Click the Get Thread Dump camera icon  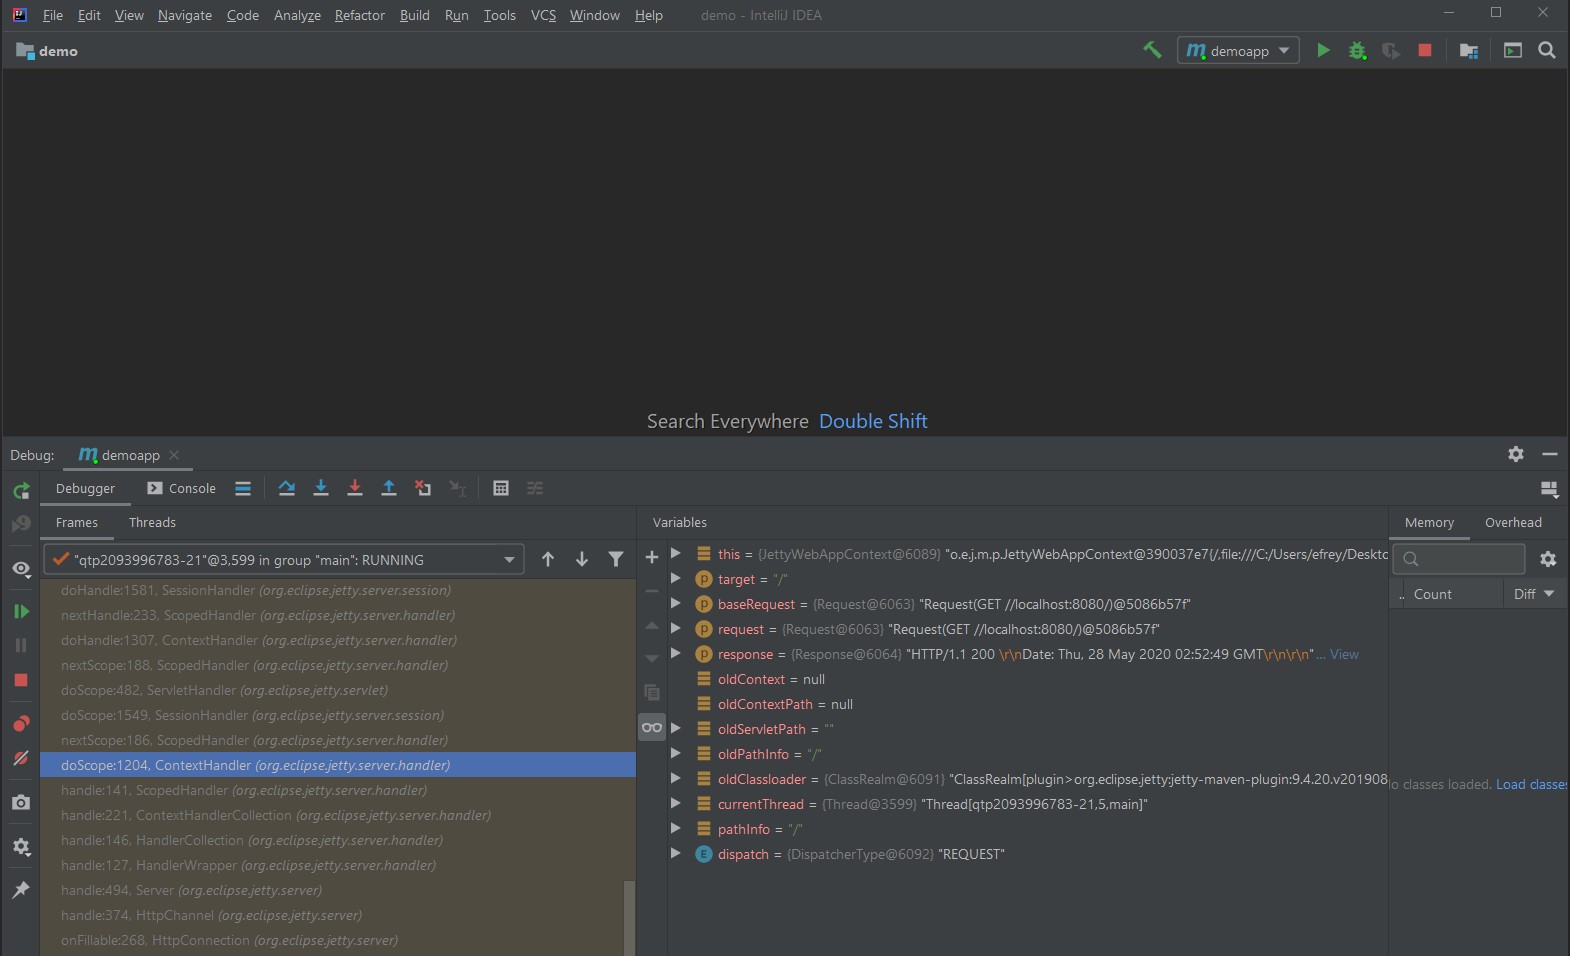tap(21, 802)
